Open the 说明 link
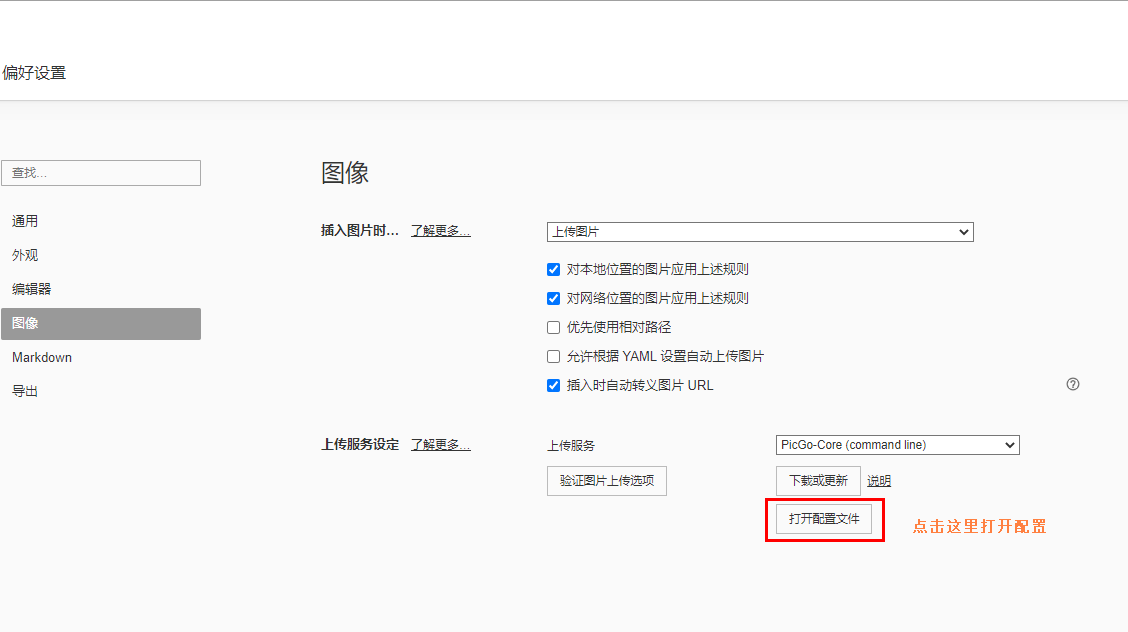The image size is (1128, 632). (878, 481)
